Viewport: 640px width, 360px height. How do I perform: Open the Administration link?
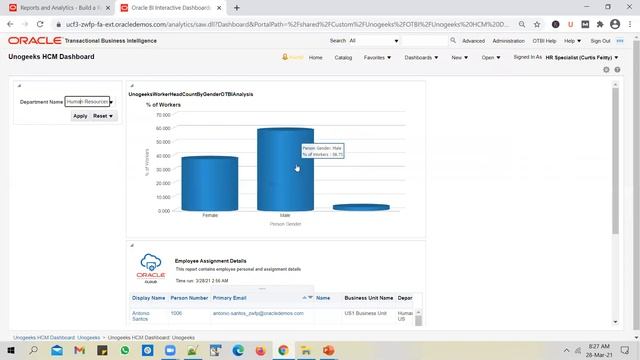coord(509,41)
